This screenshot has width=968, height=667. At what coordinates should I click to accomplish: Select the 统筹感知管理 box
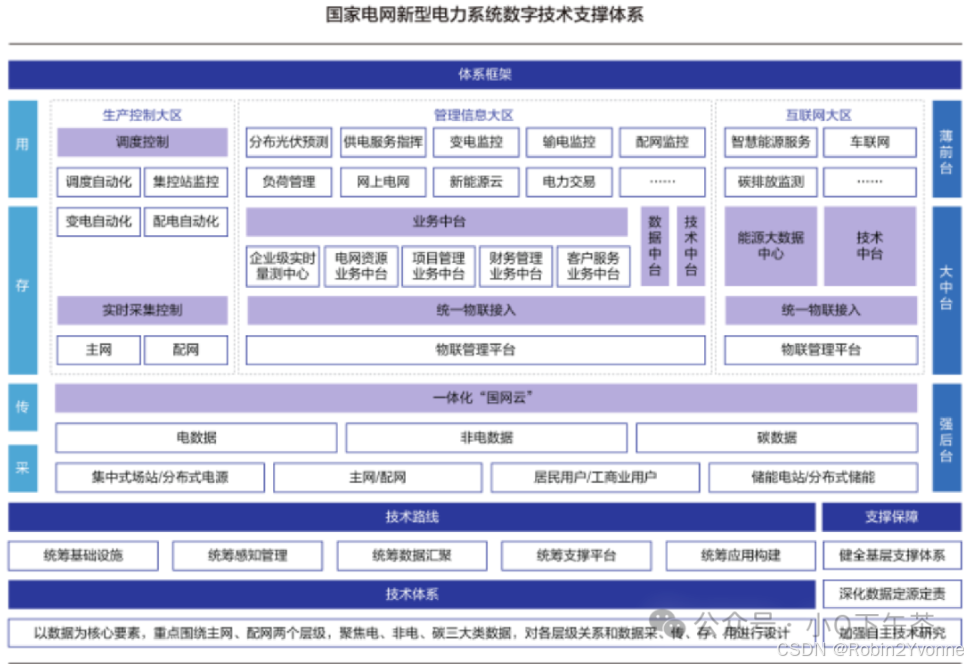(248, 555)
